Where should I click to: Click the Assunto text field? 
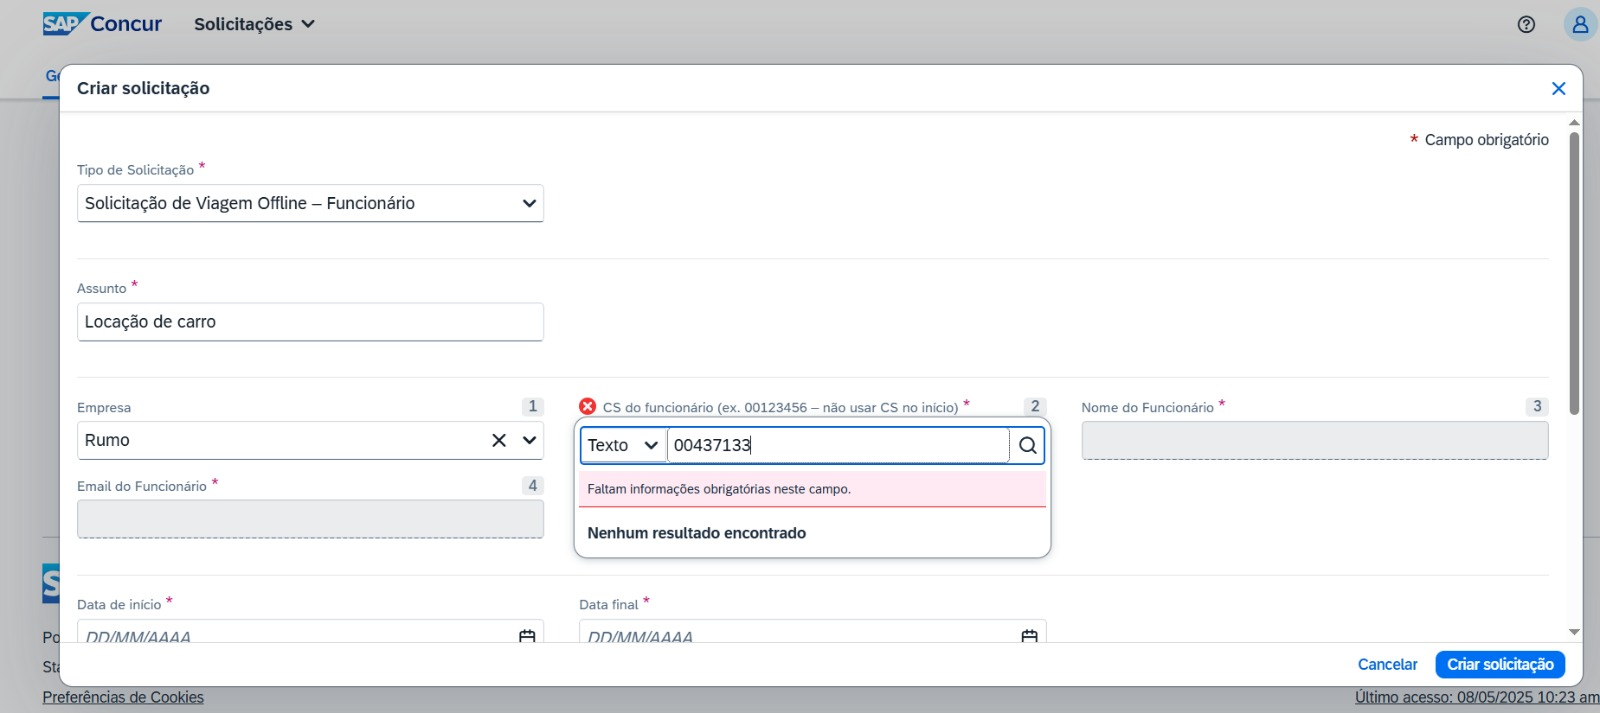pyautogui.click(x=310, y=322)
